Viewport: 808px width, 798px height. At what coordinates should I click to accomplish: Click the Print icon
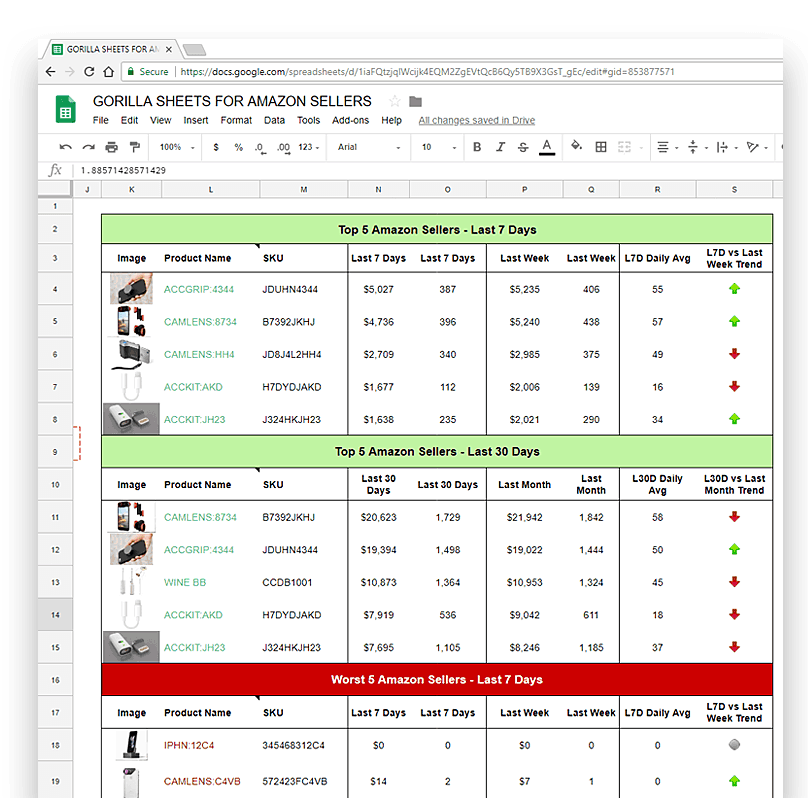[111, 147]
